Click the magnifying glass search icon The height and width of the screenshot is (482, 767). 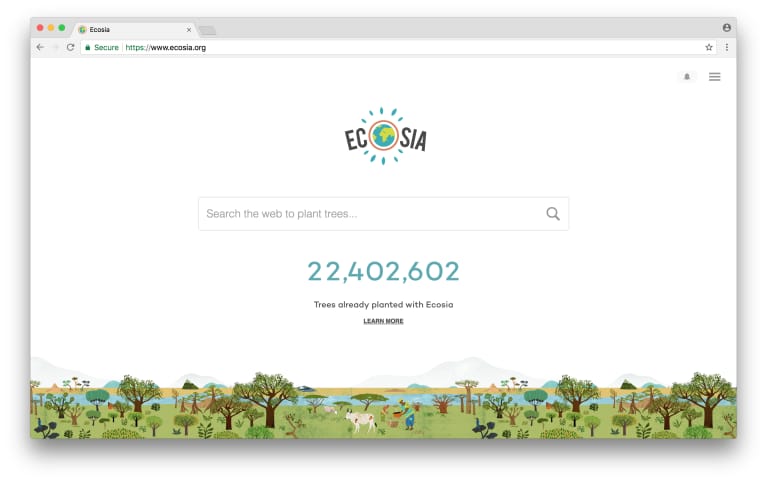(553, 214)
